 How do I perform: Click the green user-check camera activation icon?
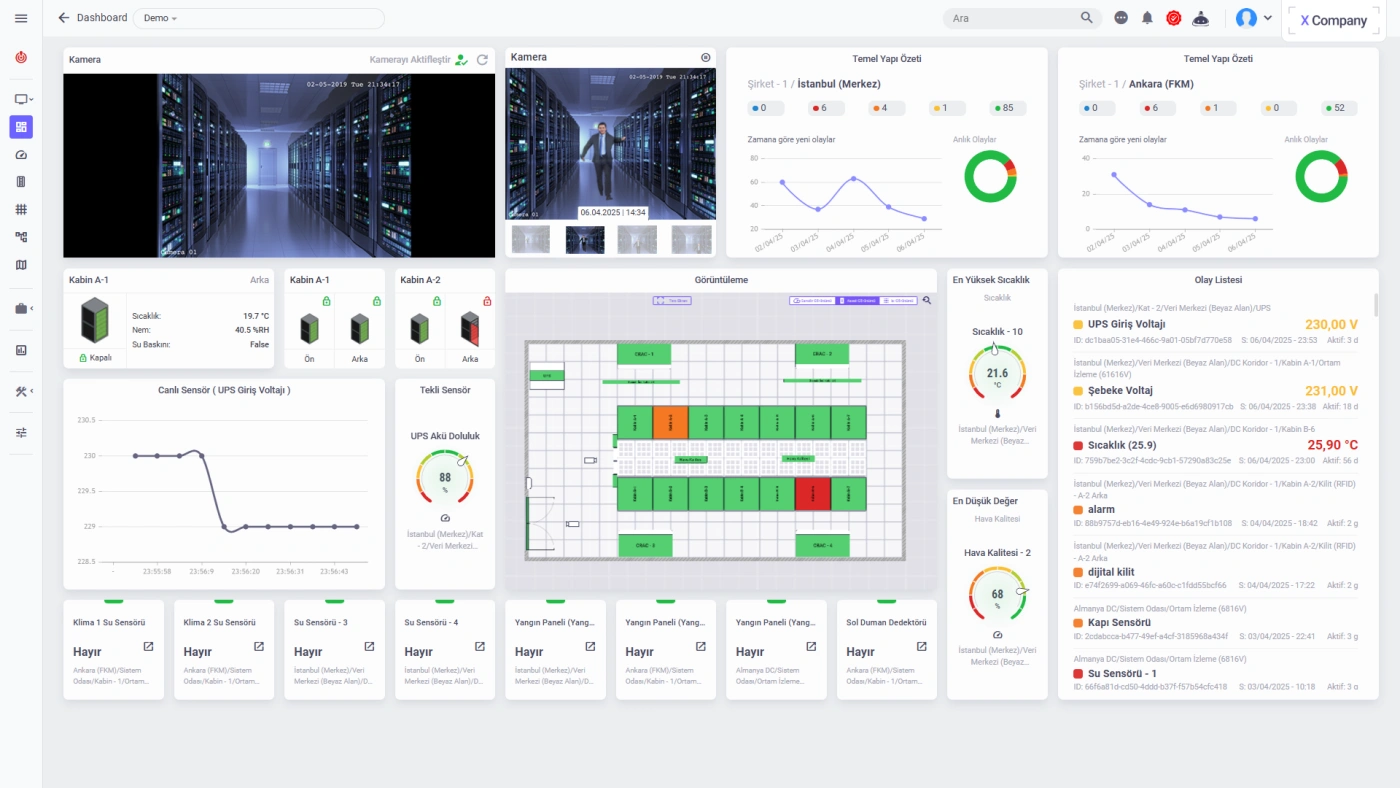461,60
